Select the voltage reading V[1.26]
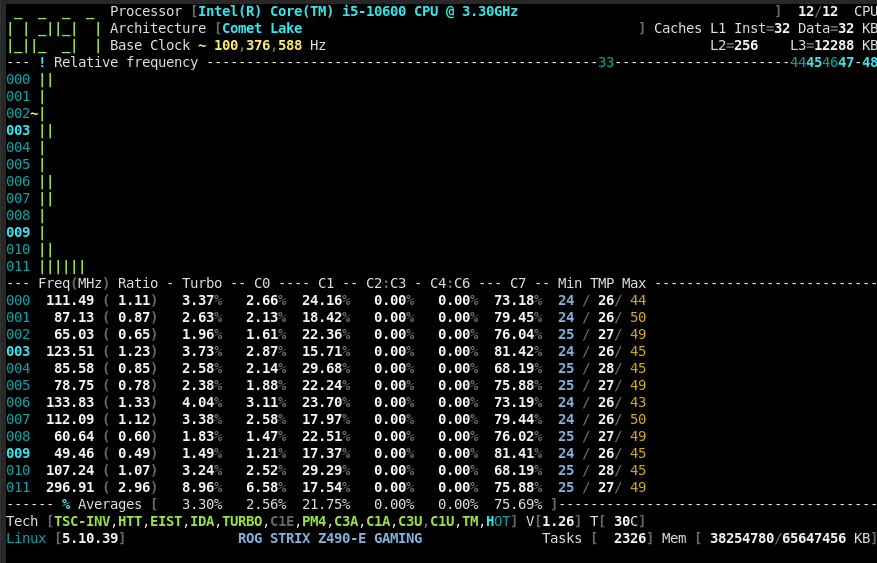The width and height of the screenshot is (877, 563). point(554,521)
